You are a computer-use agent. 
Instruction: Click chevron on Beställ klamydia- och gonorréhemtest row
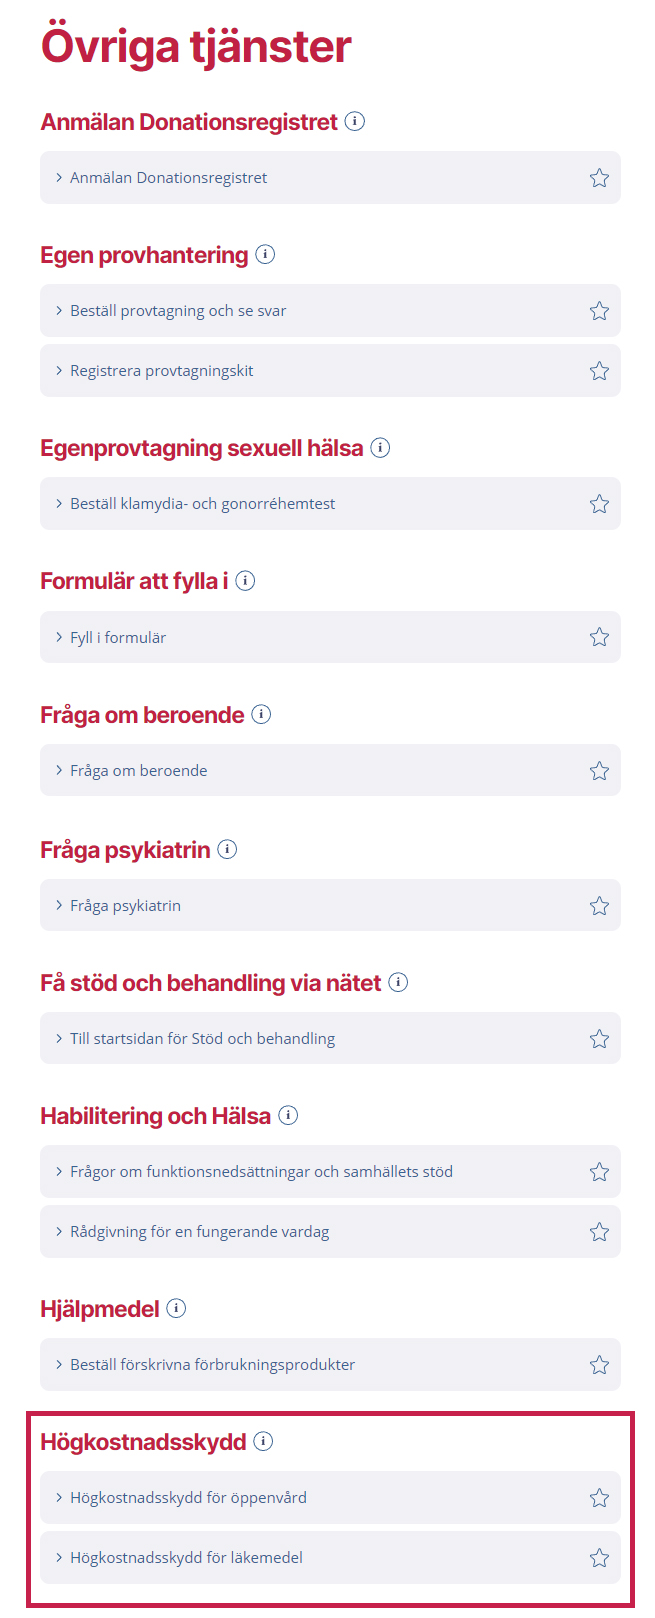pos(59,504)
